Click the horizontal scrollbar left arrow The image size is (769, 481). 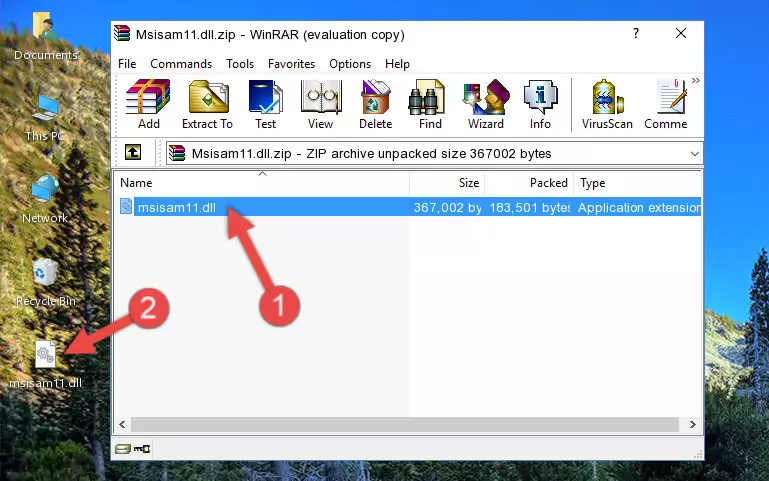click(x=123, y=425)
